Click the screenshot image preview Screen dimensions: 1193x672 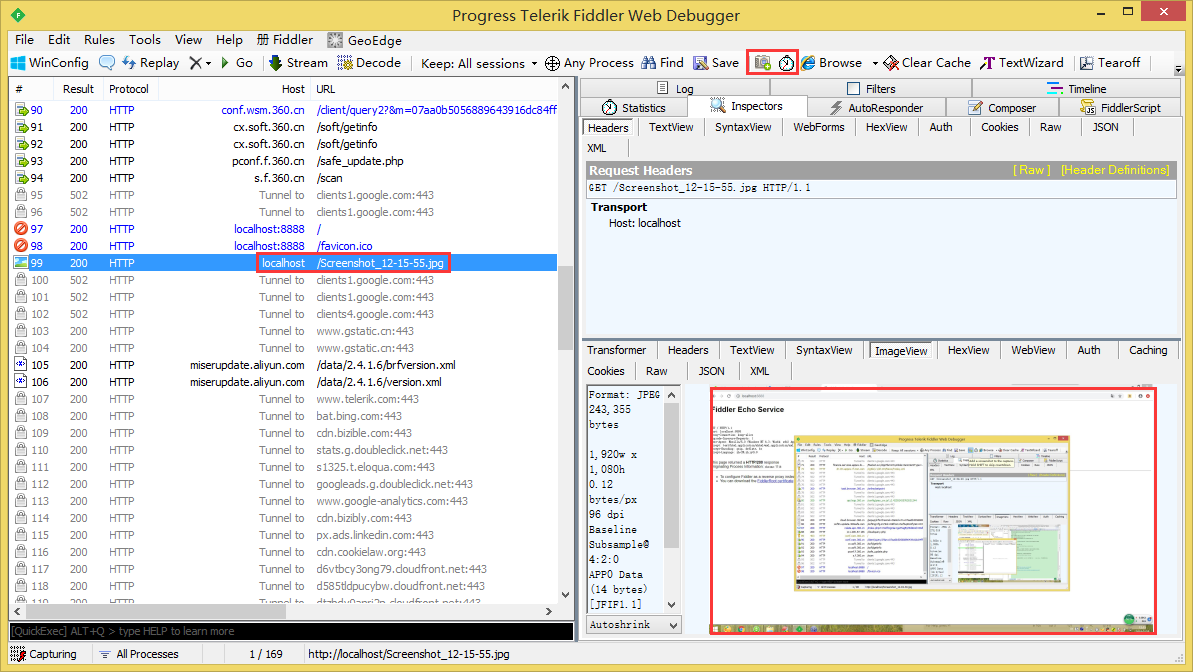click(x=933, y=510)
